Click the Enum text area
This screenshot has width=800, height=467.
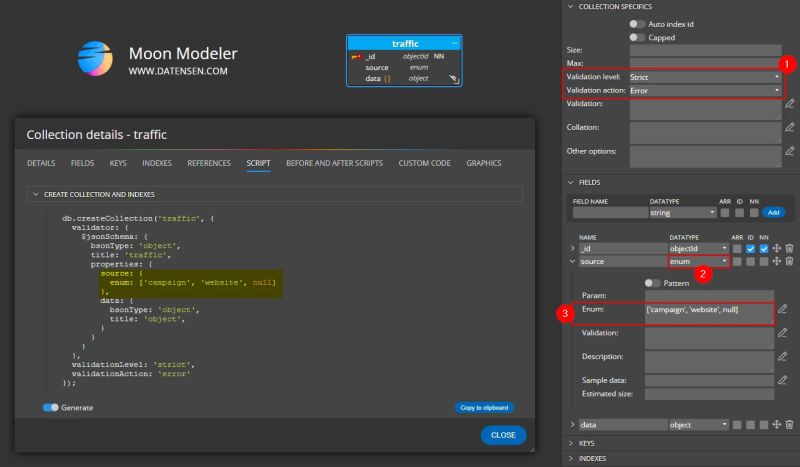tap(709, 313)
